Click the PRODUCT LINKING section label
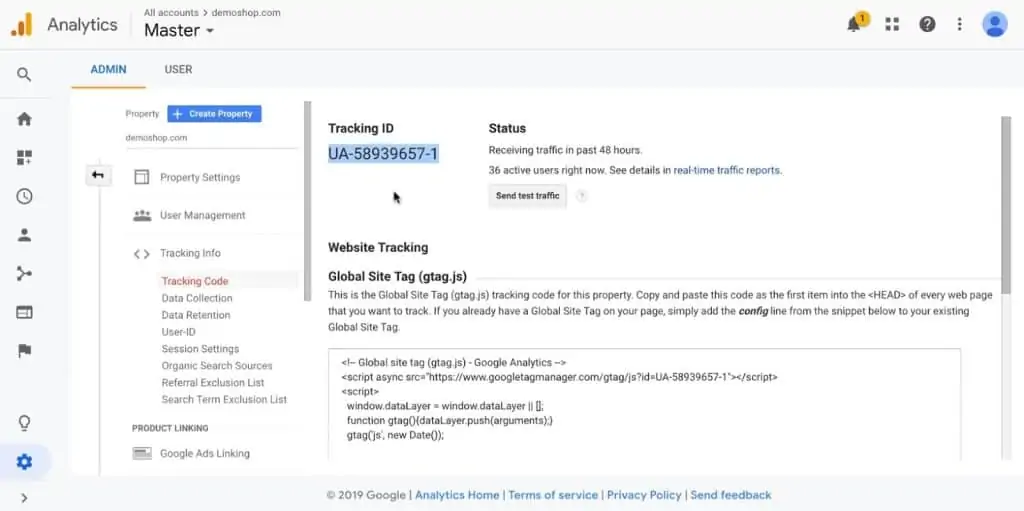Image resolution: width=1024 pixels, height=511 pixels. [x=170, y=429]
